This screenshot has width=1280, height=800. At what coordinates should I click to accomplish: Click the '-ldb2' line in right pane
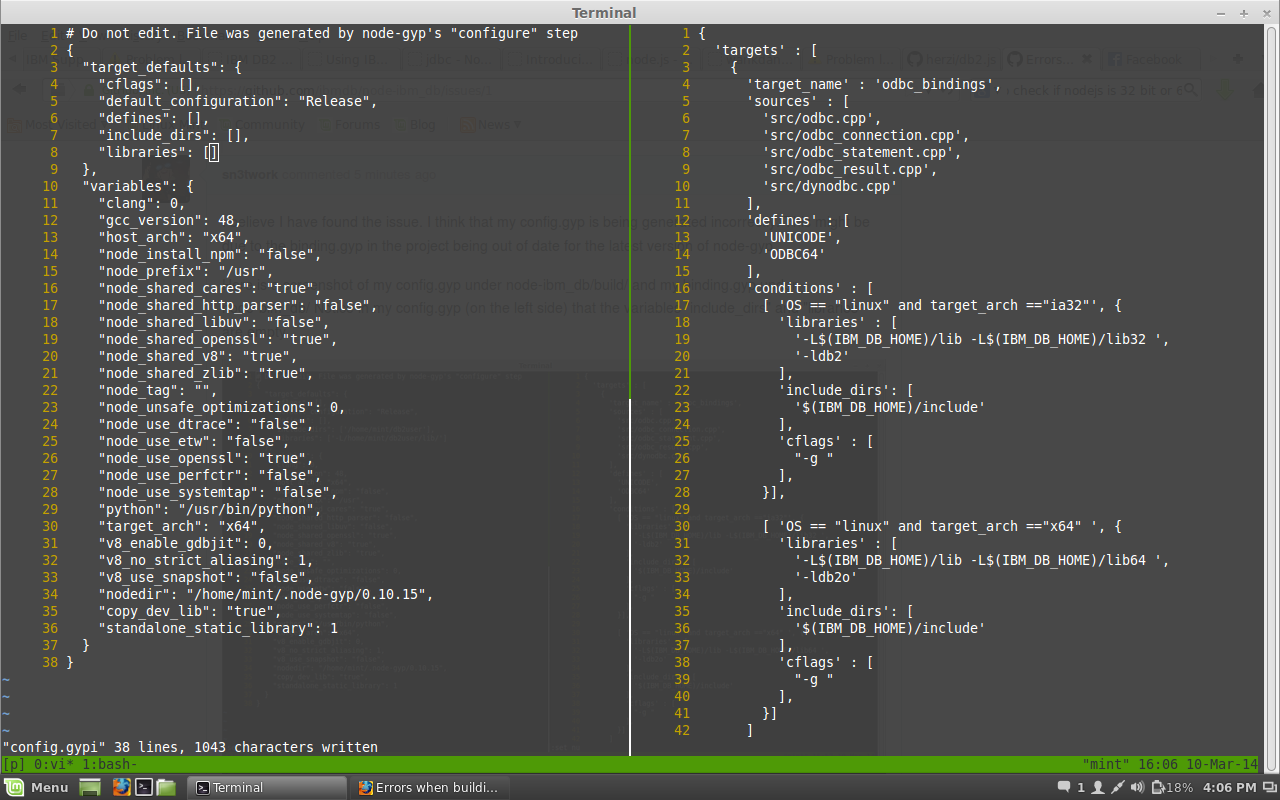pyautogui.click(x=822, y=356)
